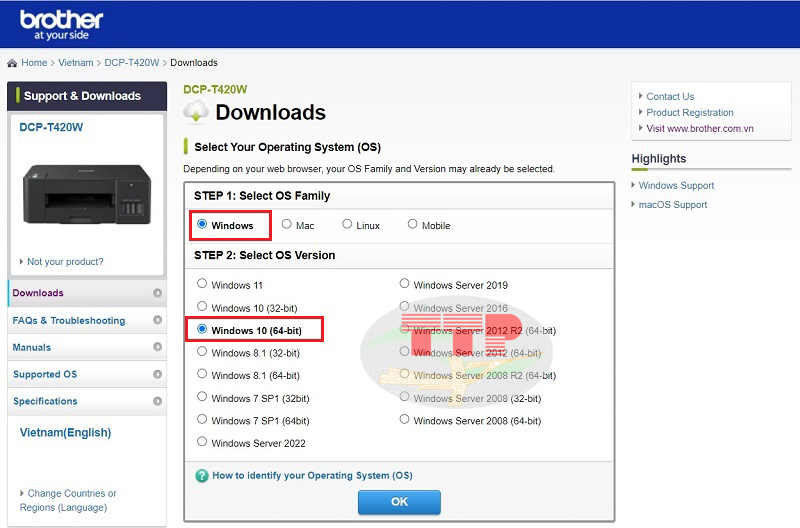Click the OK button
The width and height of the screenshot is (800, 528).
tap(399, 502)
